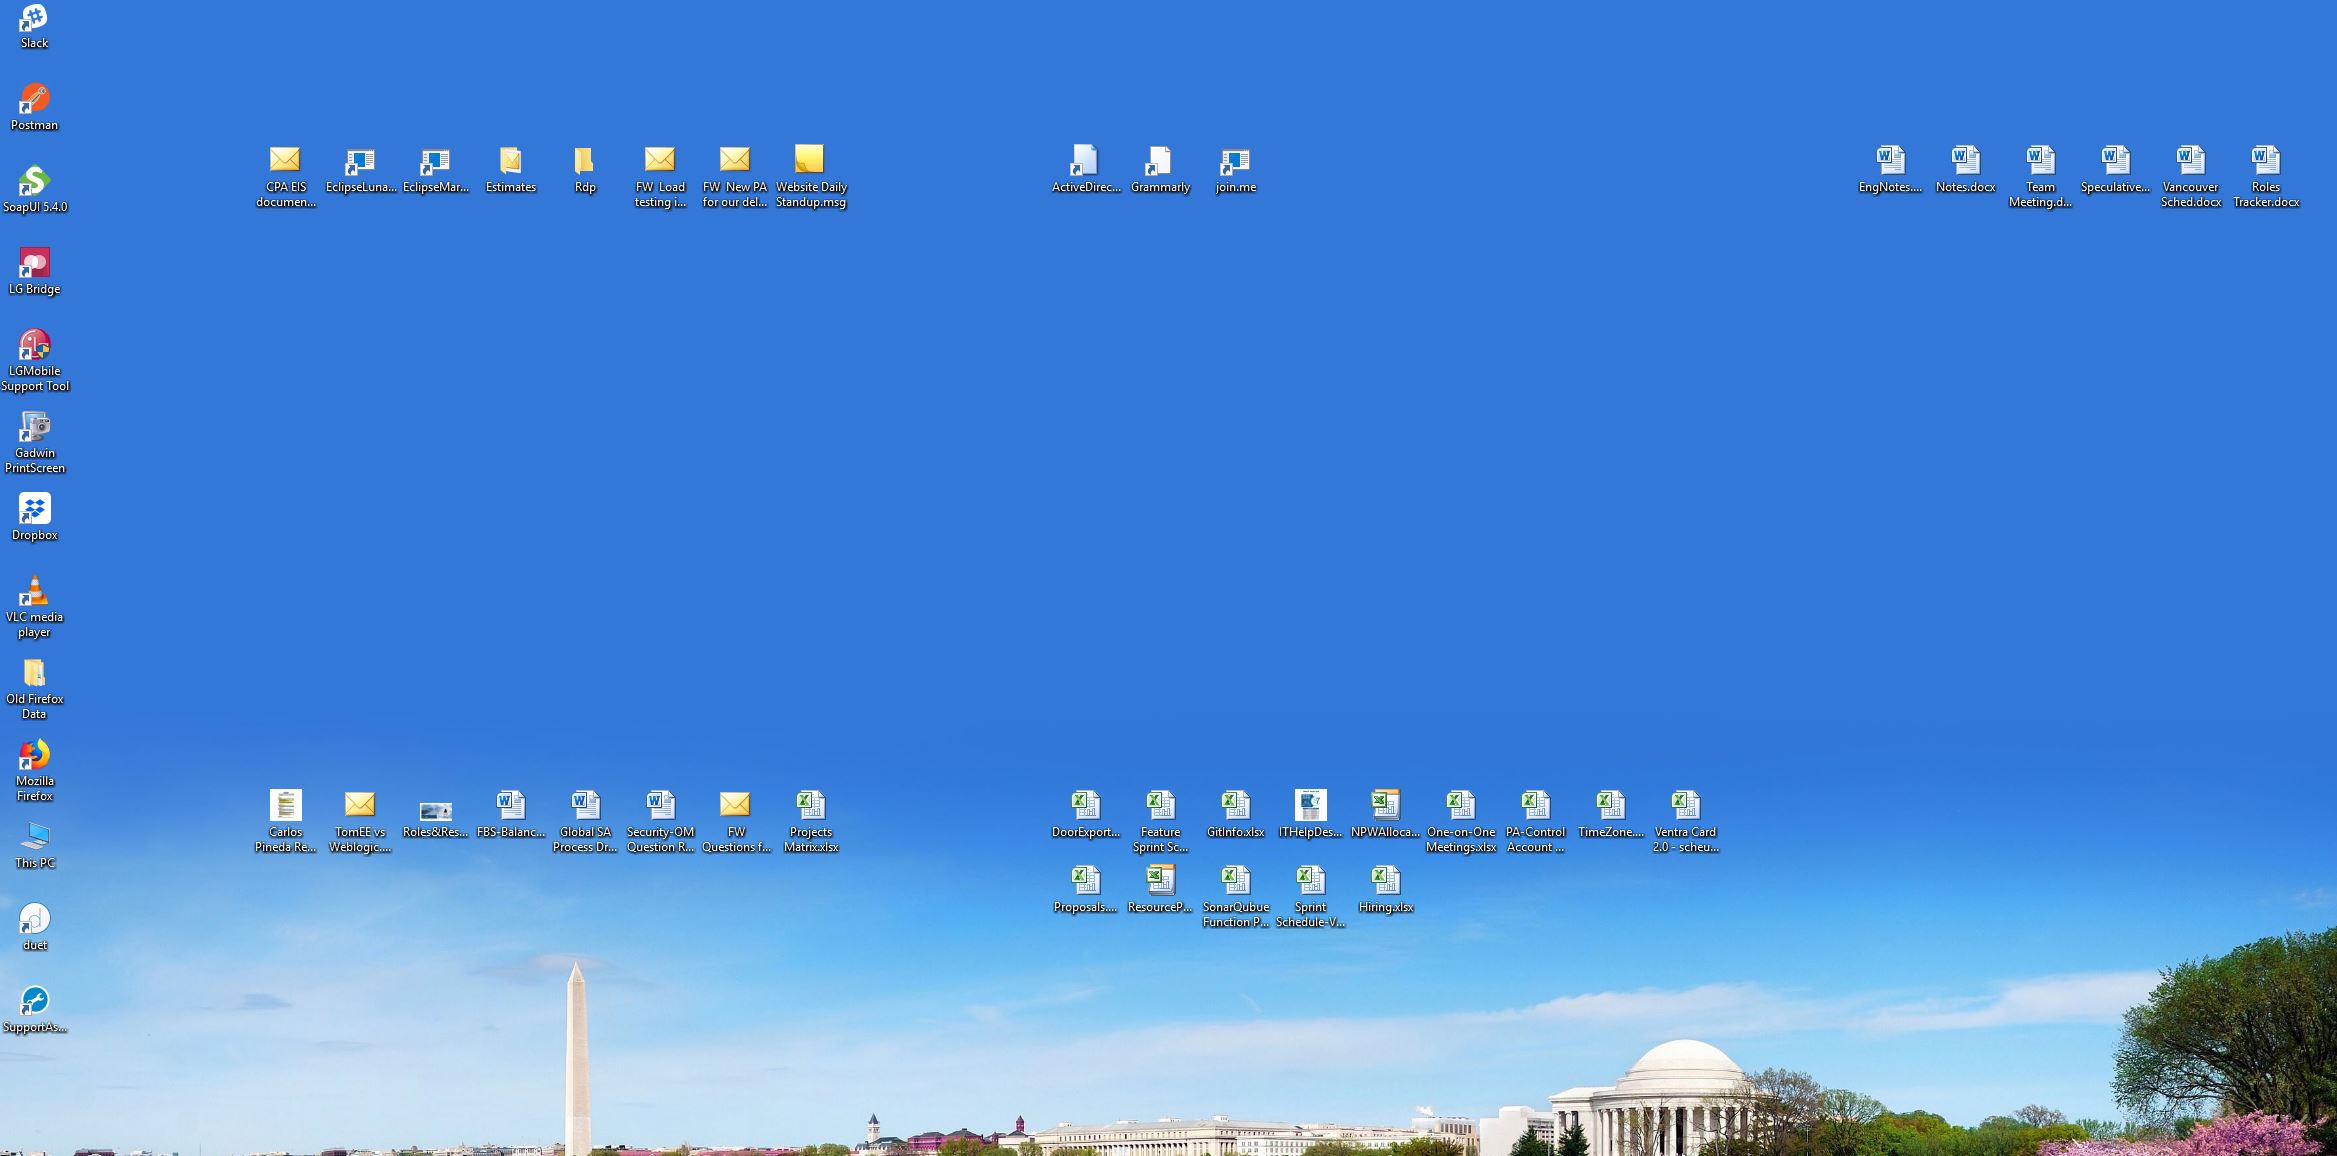Viewport: 2337px width, 1156px height.
Task: Click Website Daily Standup.msg file
Action: [810, 177]
